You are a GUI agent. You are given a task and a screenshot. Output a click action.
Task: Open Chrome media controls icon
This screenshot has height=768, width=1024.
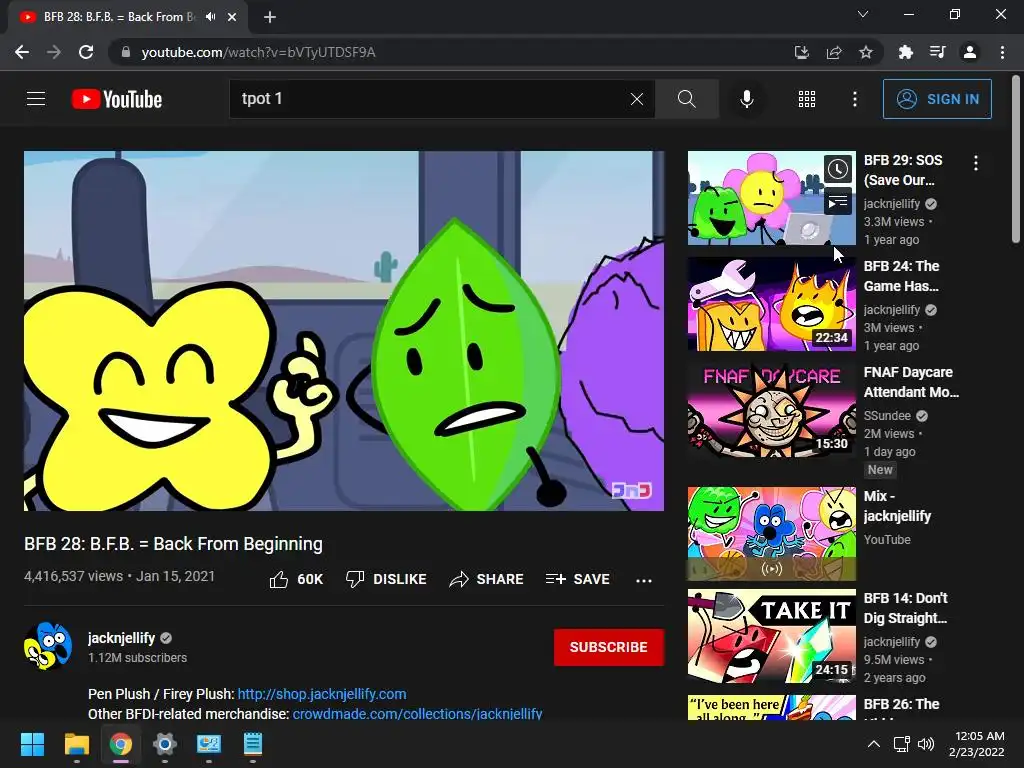pos(937,52)
